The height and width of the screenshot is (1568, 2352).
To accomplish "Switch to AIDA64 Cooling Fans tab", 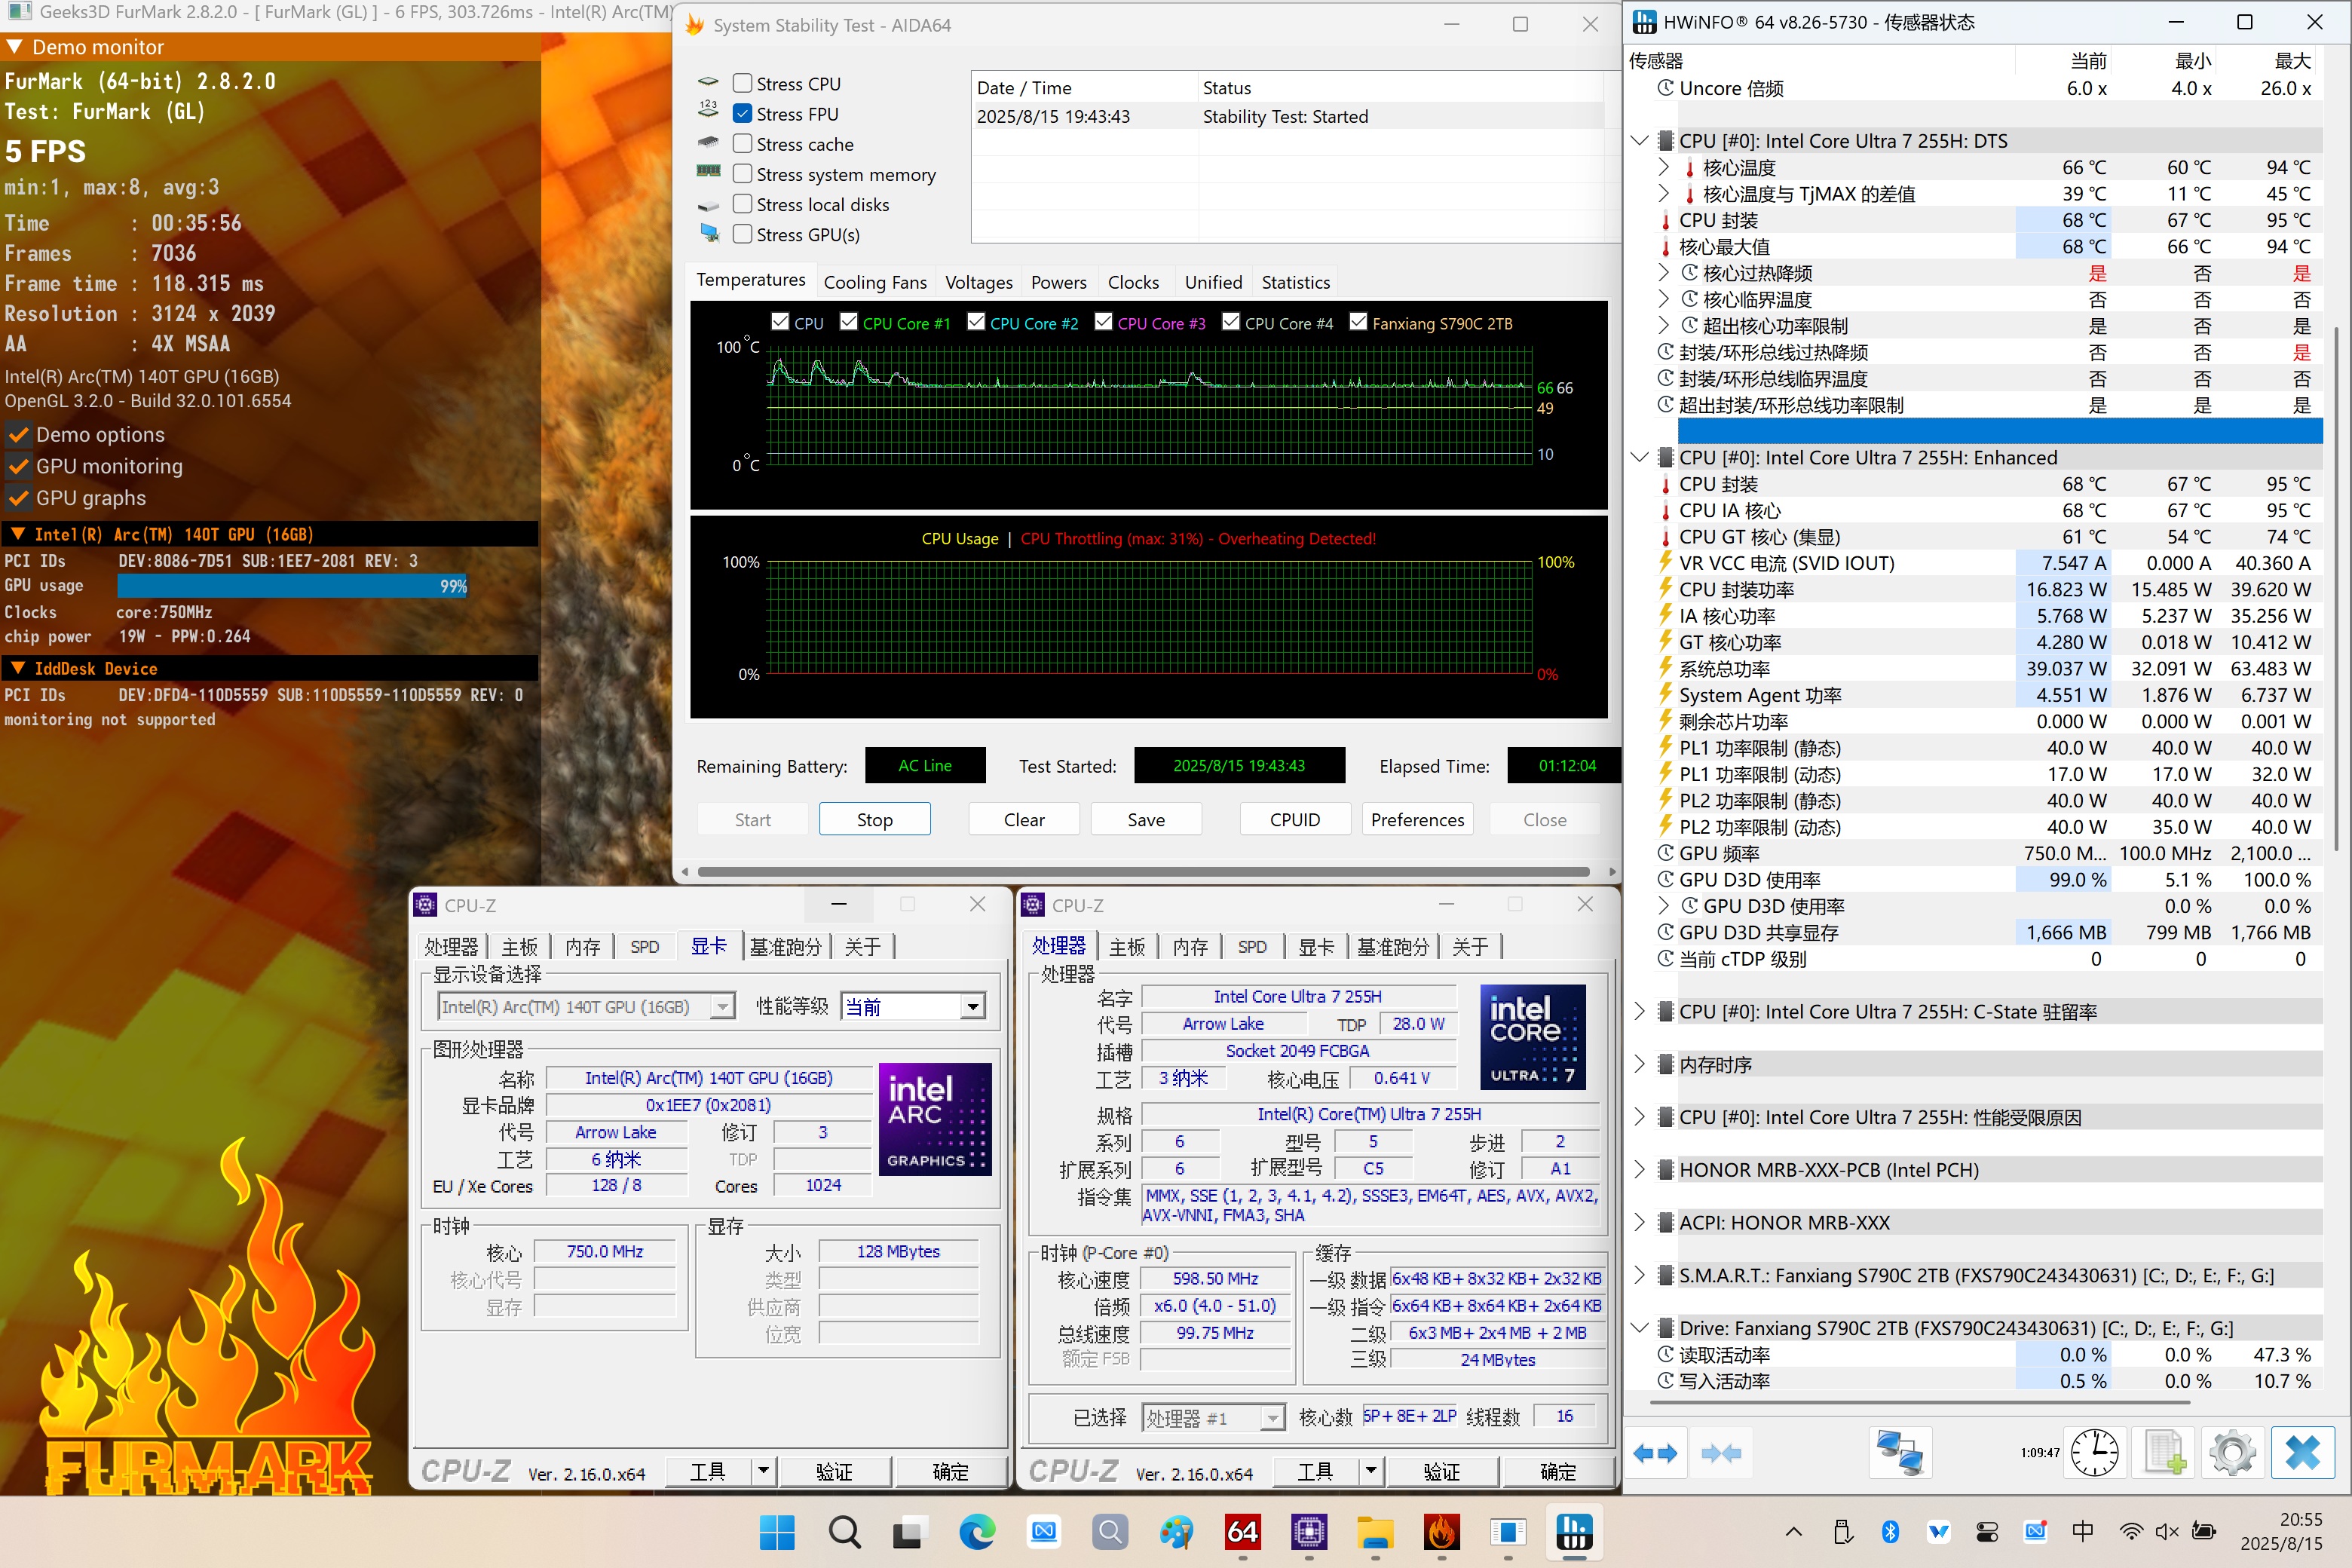I will [x=875, y=282].
